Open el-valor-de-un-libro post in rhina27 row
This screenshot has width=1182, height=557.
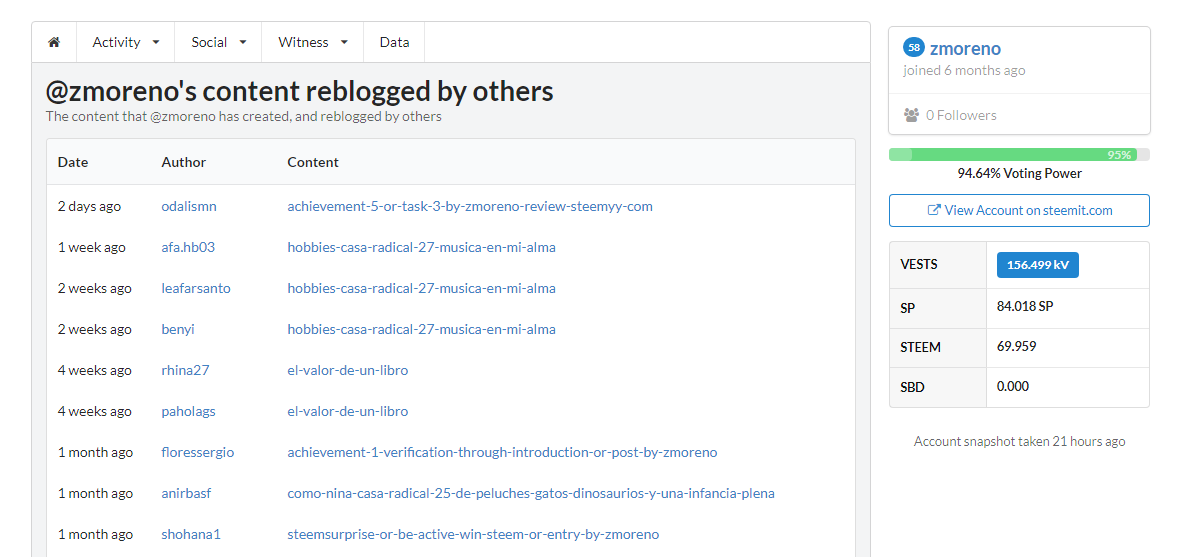pos(348,370)
